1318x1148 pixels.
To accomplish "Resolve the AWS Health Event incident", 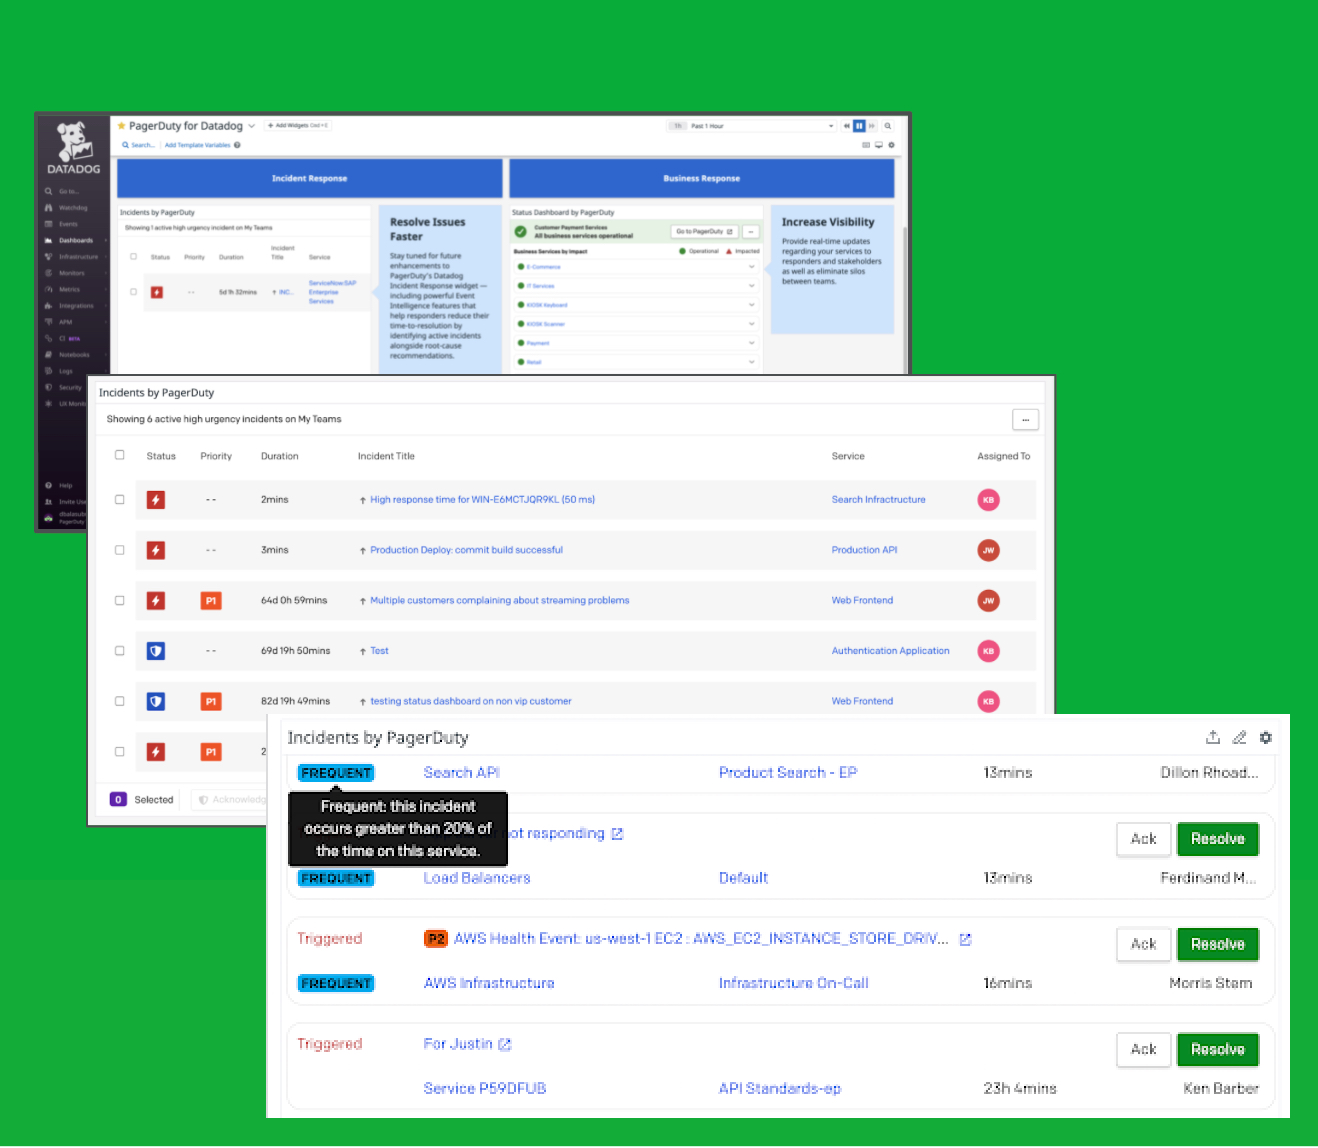I will [1218, 944].
